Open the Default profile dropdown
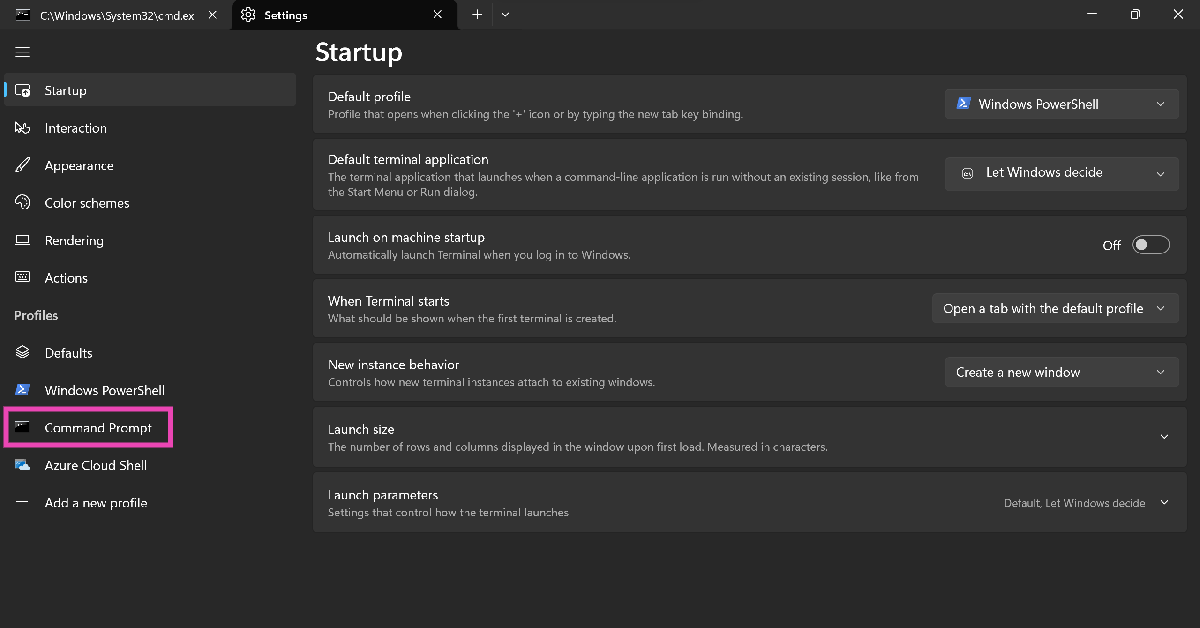Screen dimensions: 1200x628 1059,104
